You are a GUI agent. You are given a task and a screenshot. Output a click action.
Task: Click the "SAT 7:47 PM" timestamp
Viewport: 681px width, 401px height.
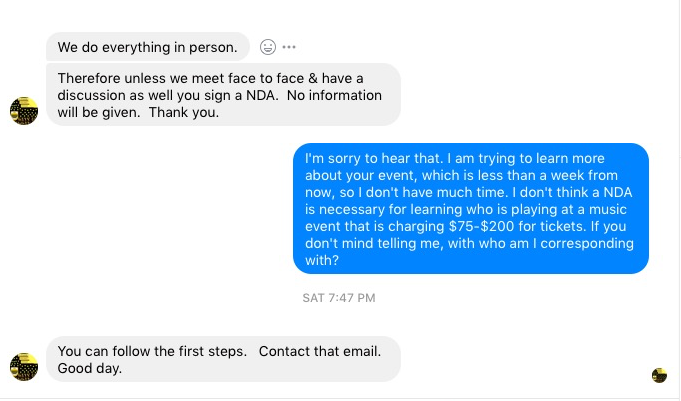[339, 297]
